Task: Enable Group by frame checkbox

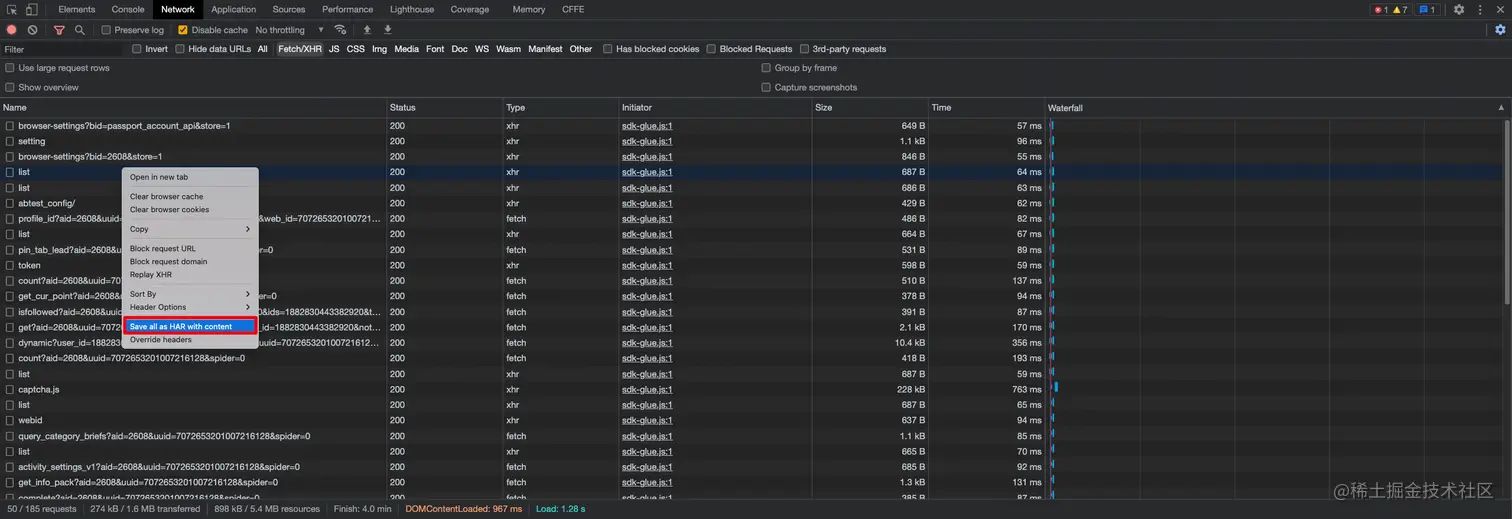Action: 766,68
